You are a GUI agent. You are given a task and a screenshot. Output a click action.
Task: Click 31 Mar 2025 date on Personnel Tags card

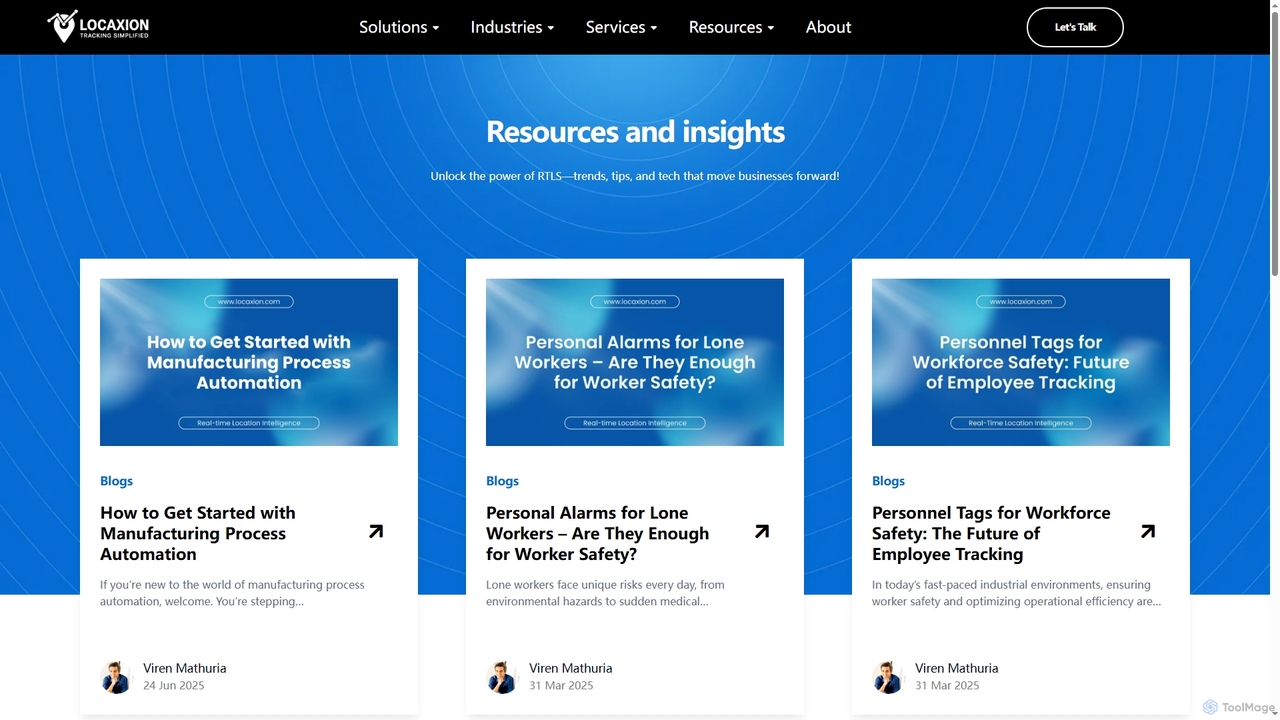click(947, 686)
